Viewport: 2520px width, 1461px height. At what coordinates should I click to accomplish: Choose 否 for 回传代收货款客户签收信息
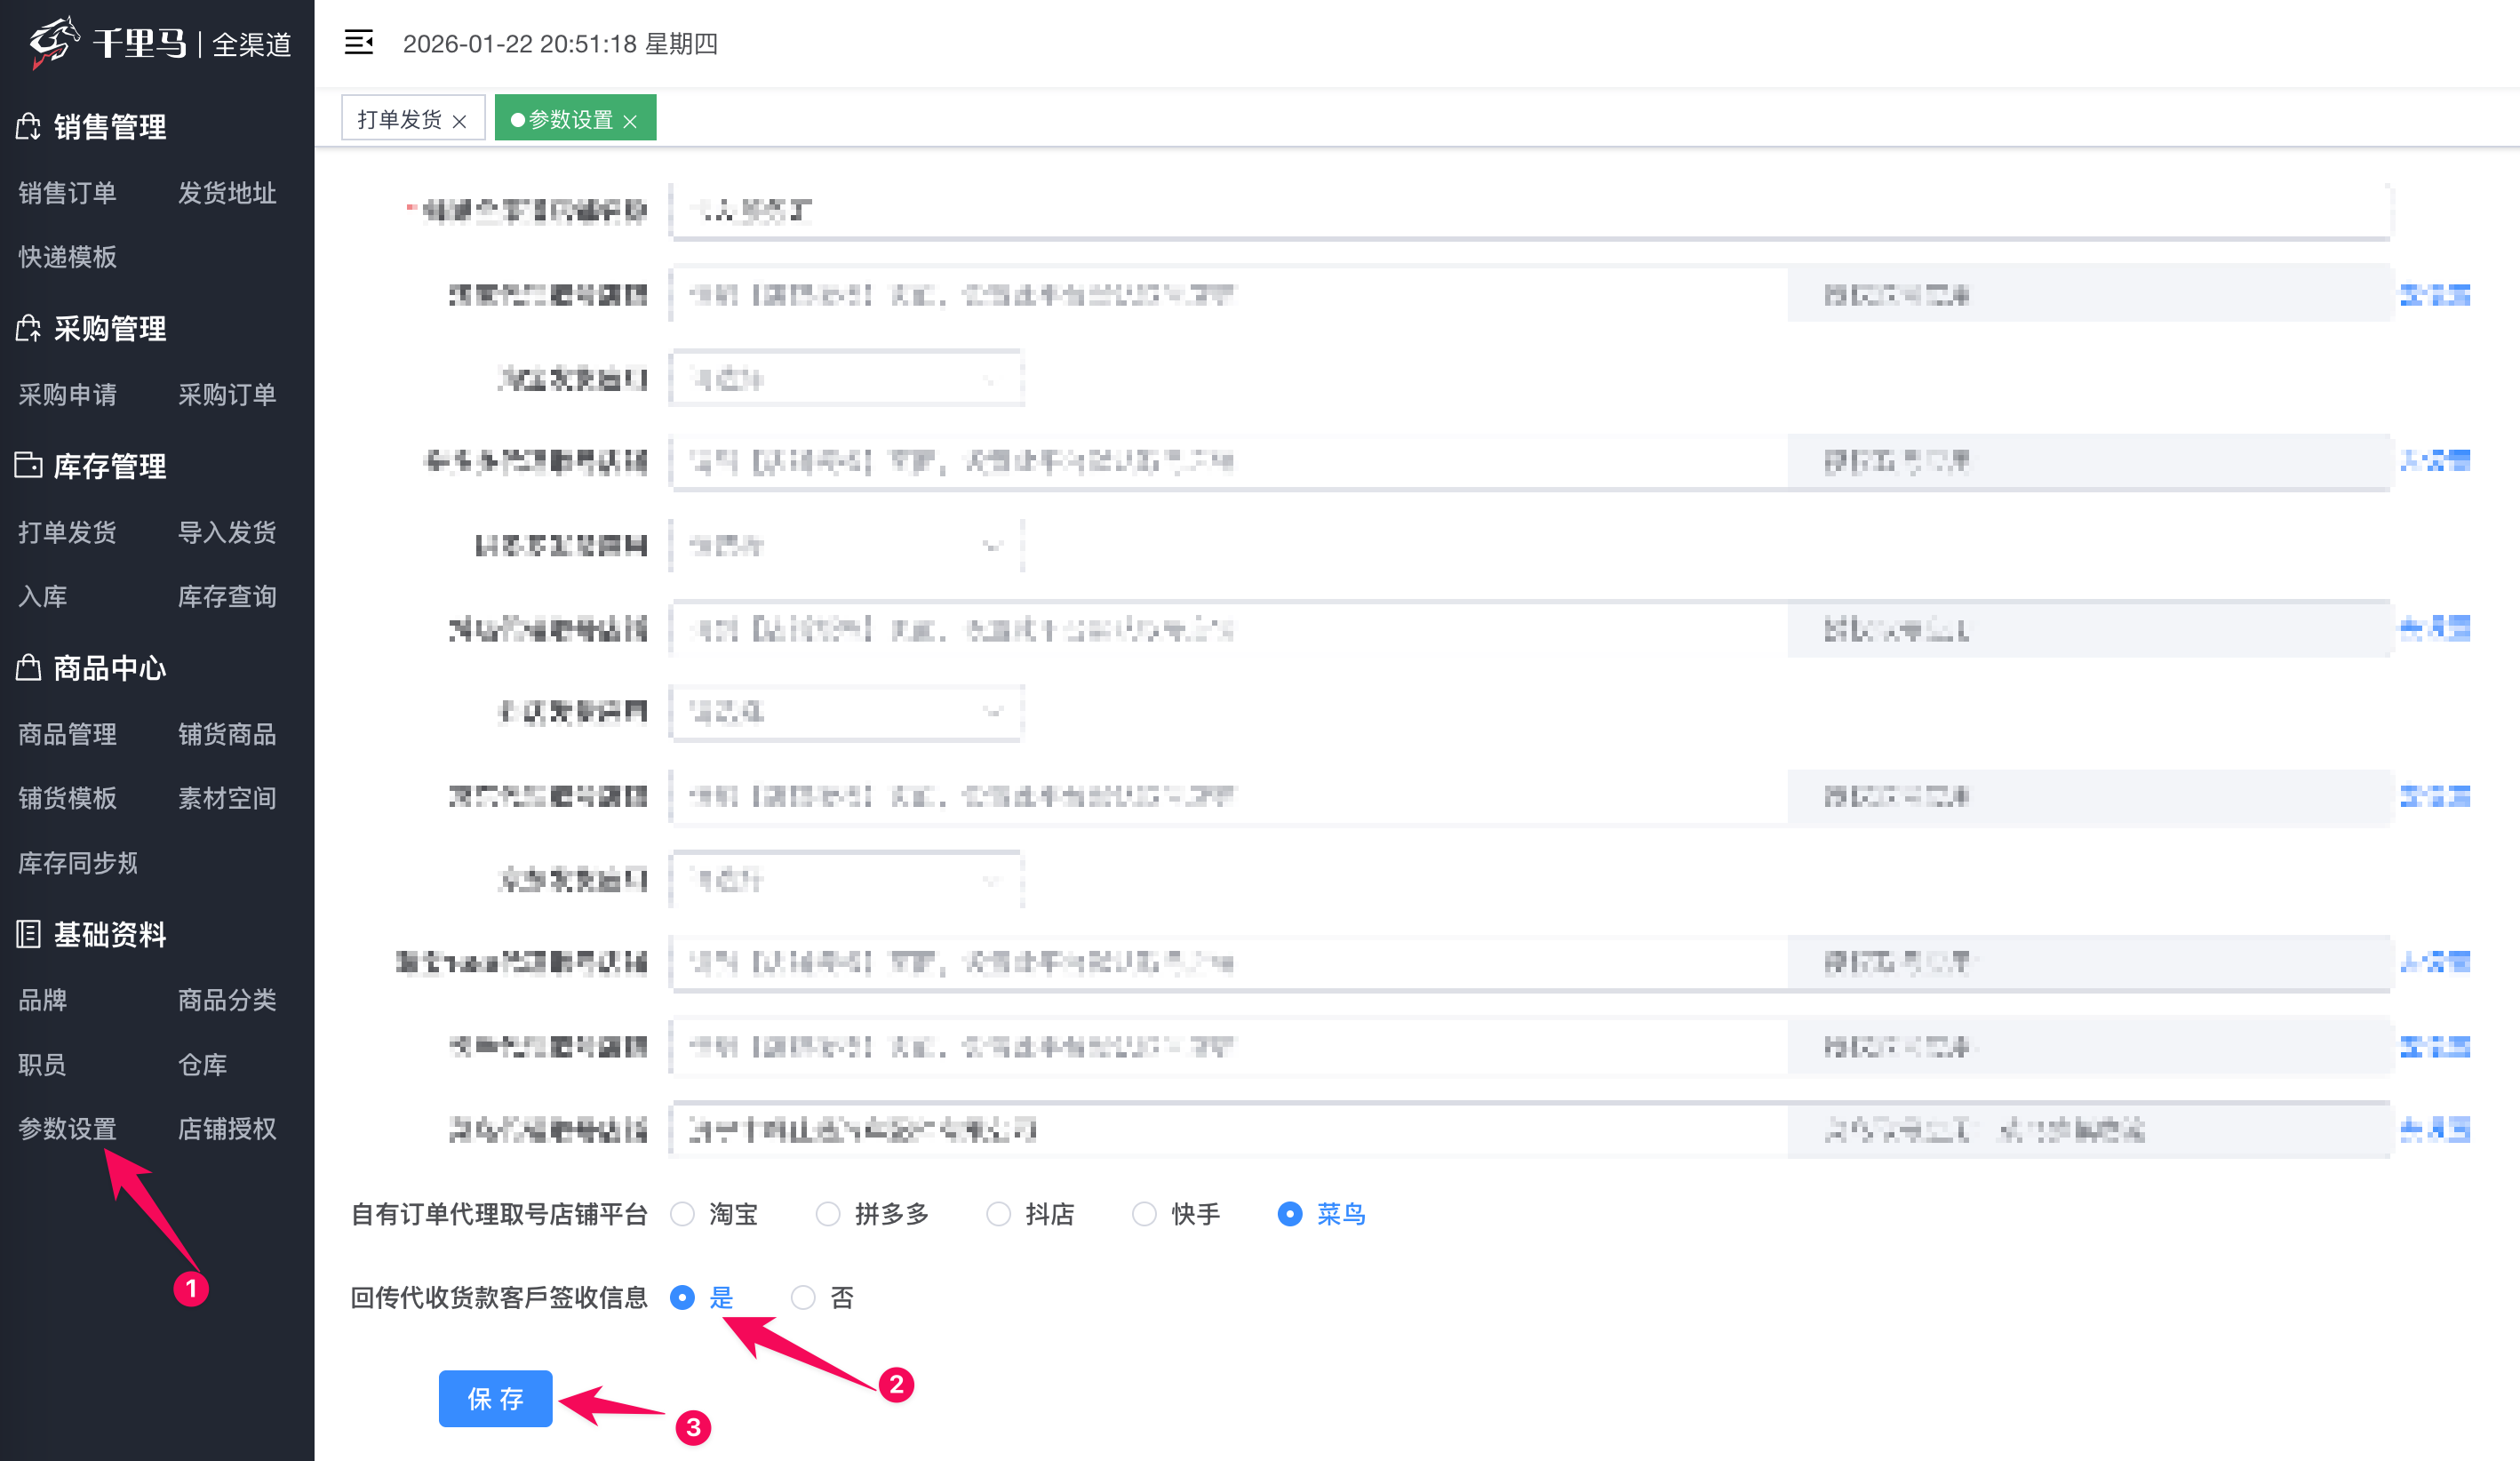pyautogui.click(x=803, y=1298)
